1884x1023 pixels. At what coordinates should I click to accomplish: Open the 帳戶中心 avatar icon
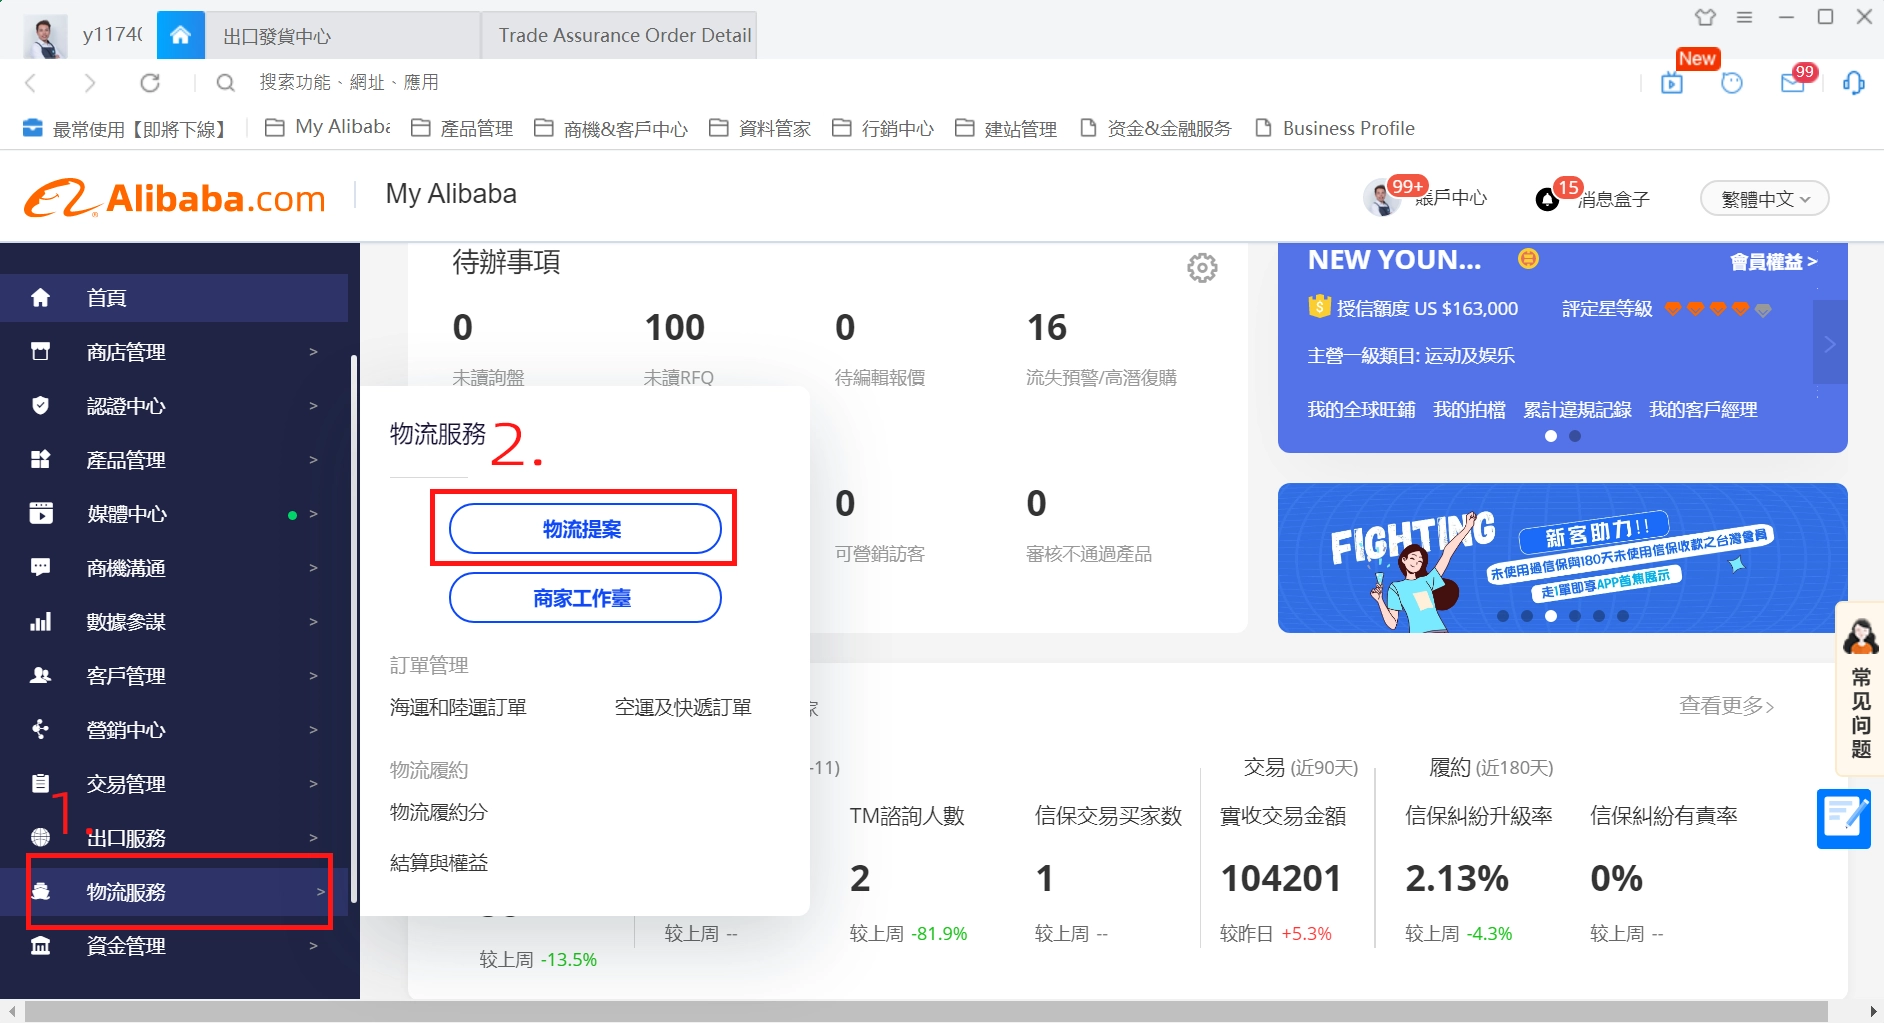coord(1382,198)
